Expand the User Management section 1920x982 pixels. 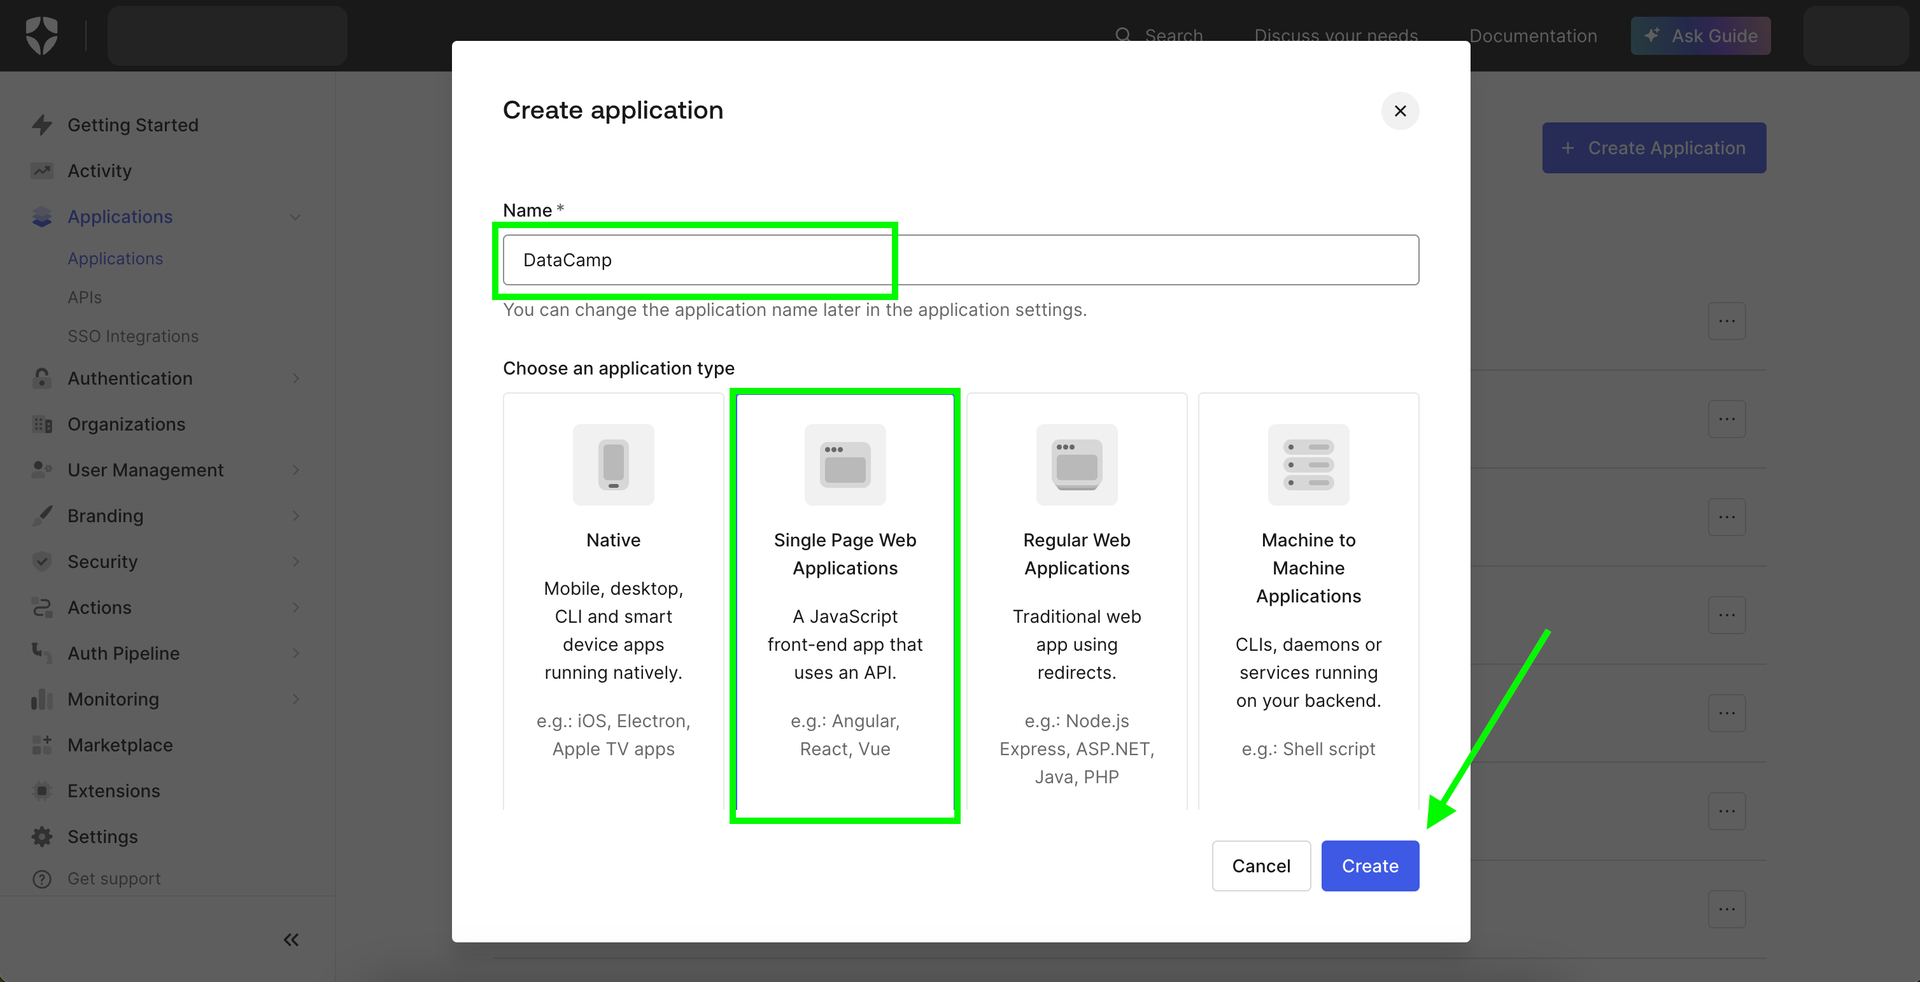click(295, 470)
